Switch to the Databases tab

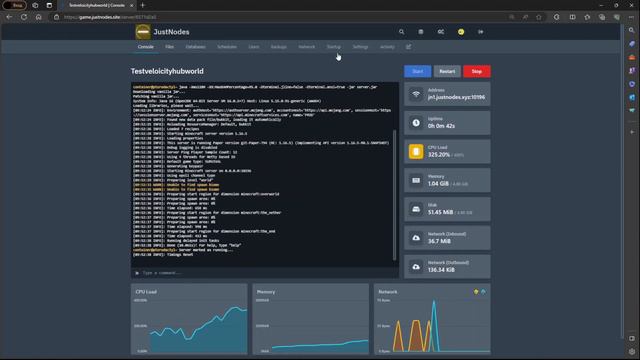click(196, 47)
